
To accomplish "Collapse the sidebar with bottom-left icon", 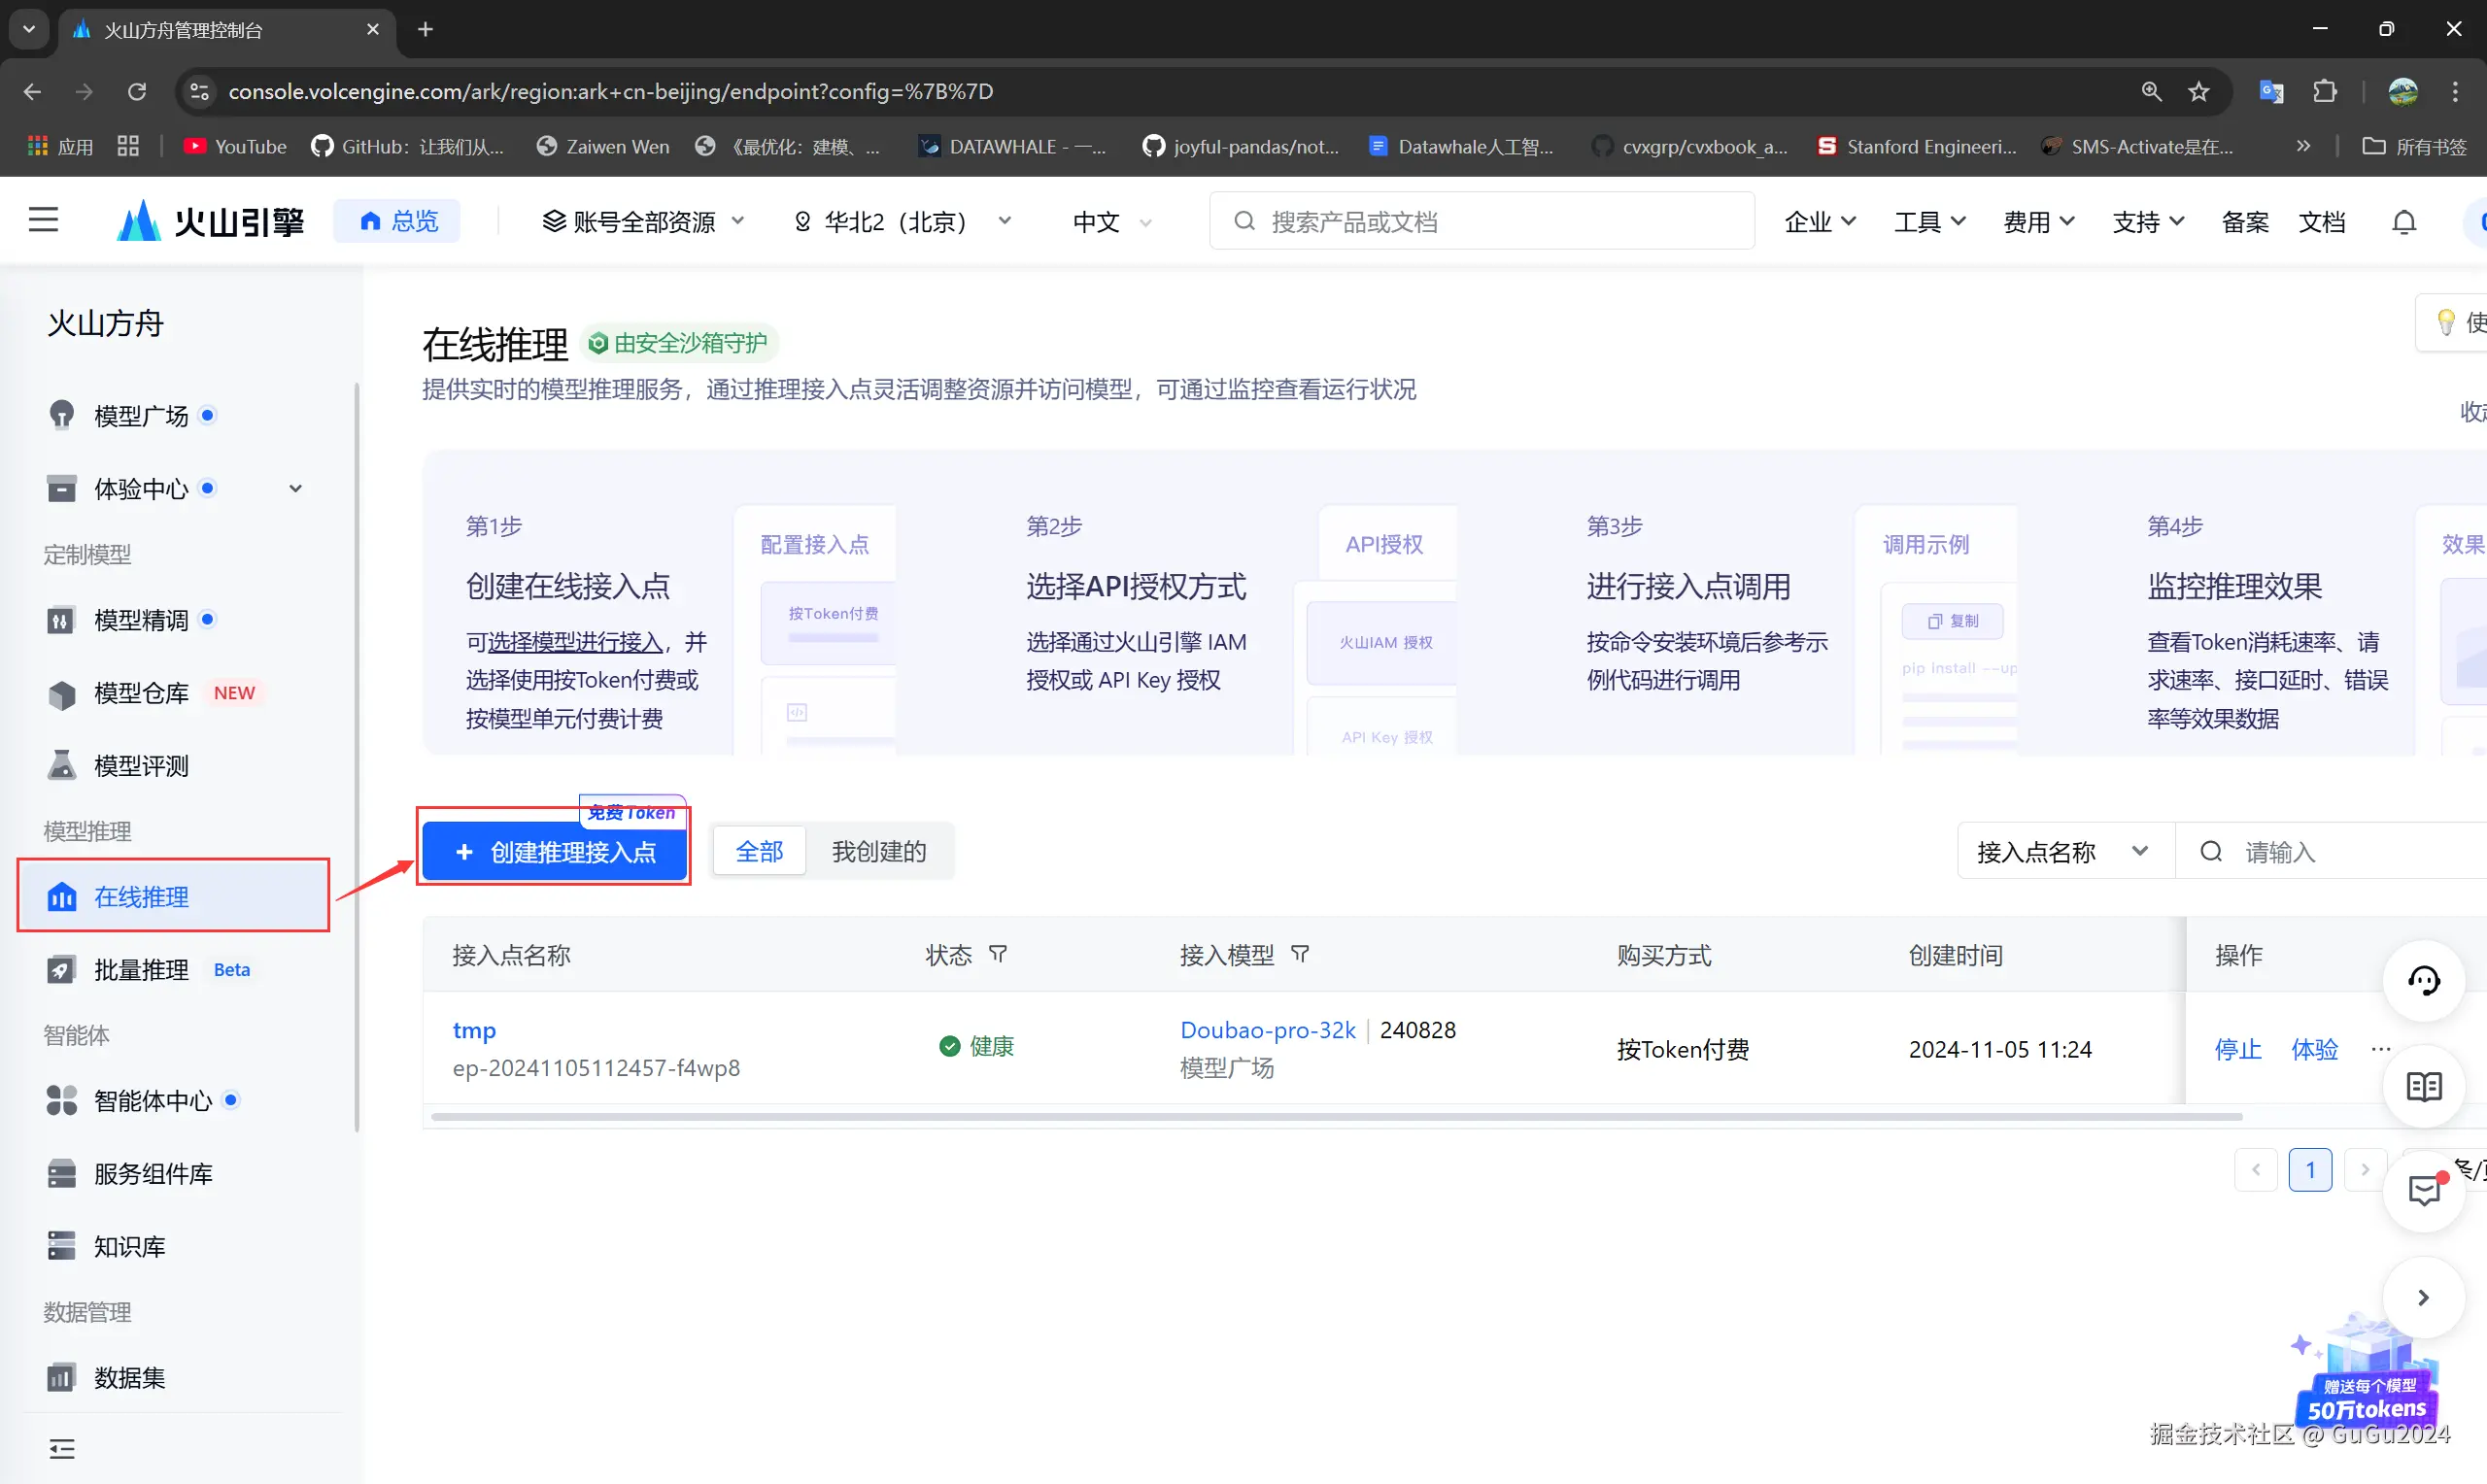I will click(x=61, y=1448).
